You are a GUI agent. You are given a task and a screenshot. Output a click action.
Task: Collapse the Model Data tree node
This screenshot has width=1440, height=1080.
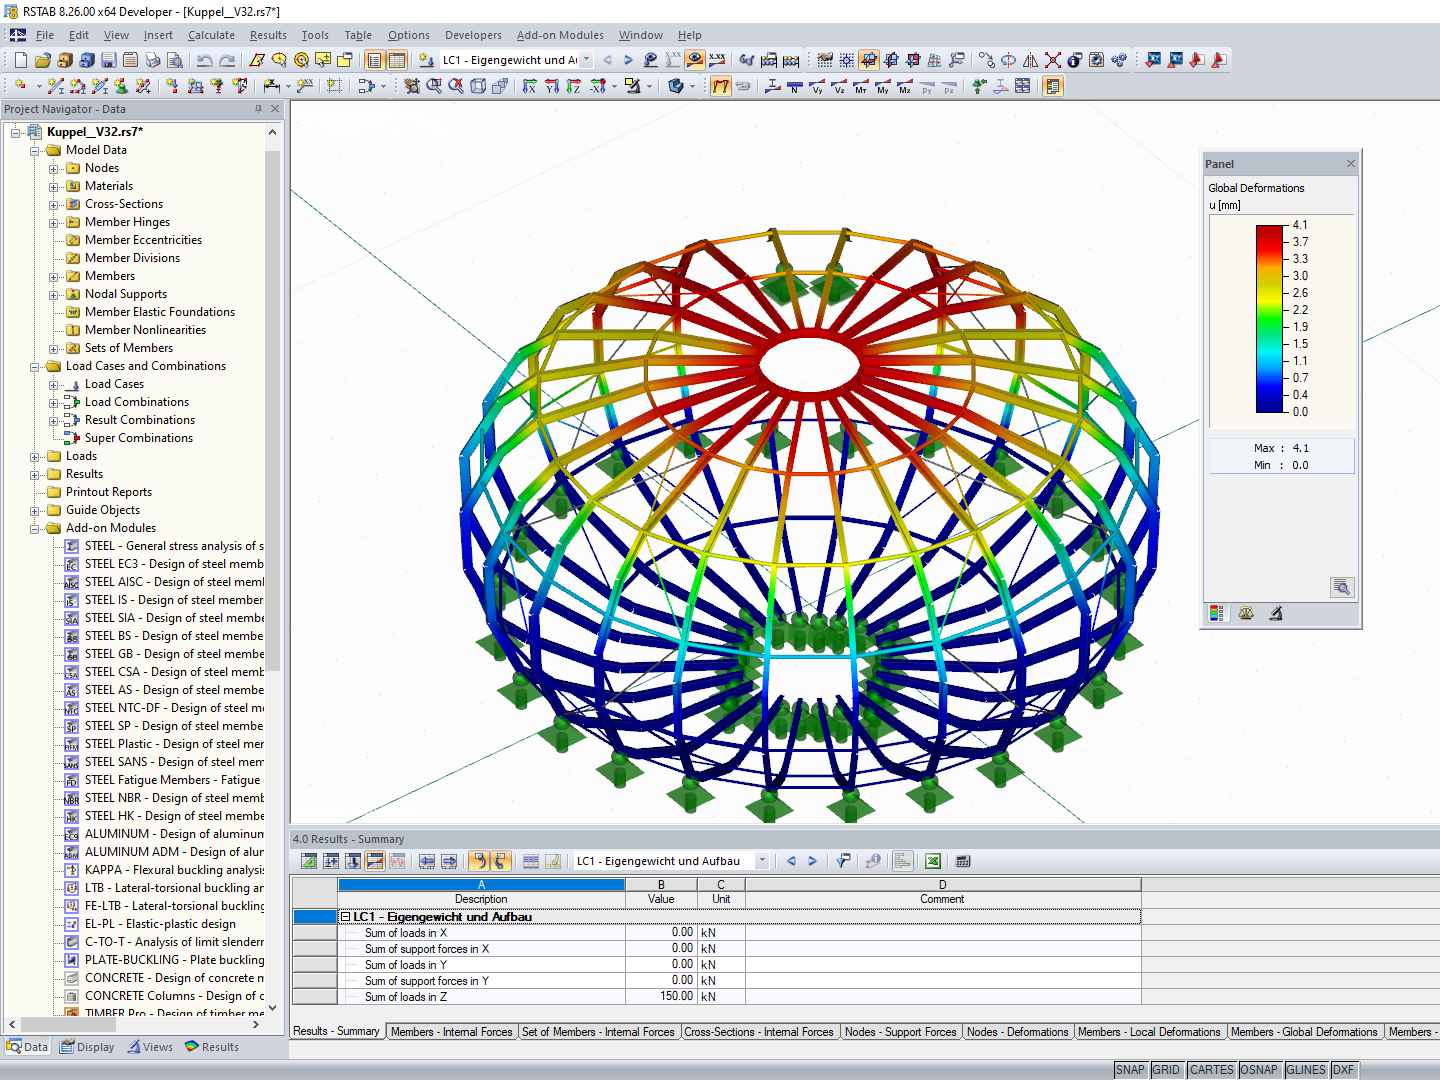[35, 151]
